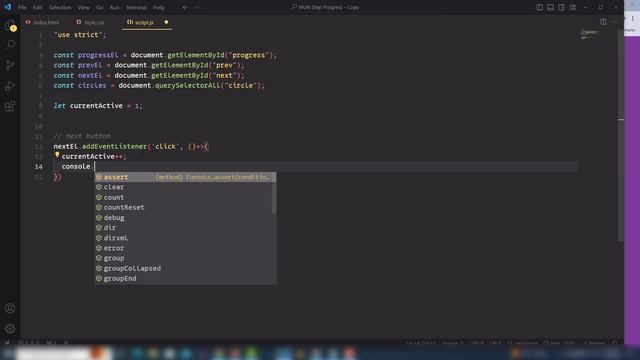Open the Edit menu
The image size is (640, 360).
click(x=38, y=7)
